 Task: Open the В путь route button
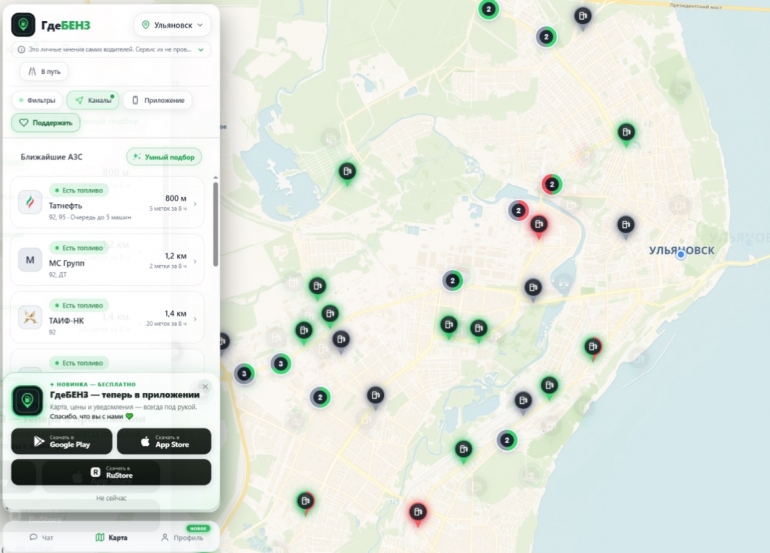click(44, 72)
